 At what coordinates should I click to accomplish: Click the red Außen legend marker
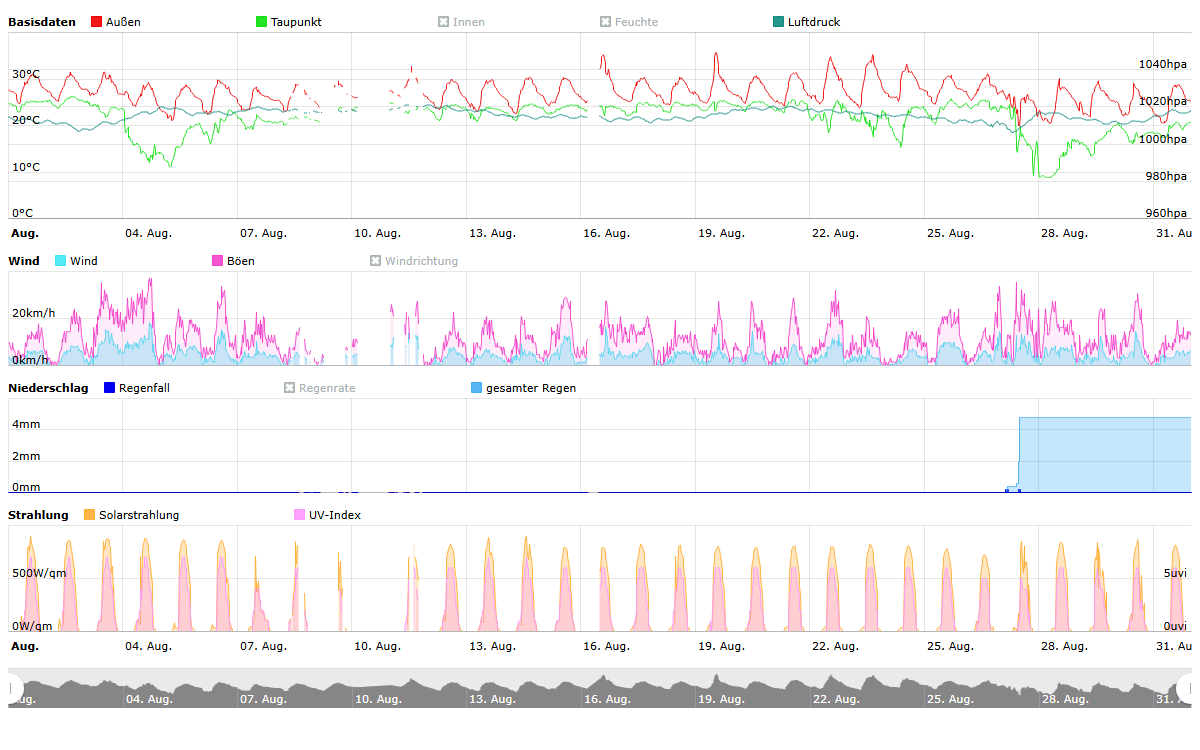pyautogui.click(x=97, y=22)
